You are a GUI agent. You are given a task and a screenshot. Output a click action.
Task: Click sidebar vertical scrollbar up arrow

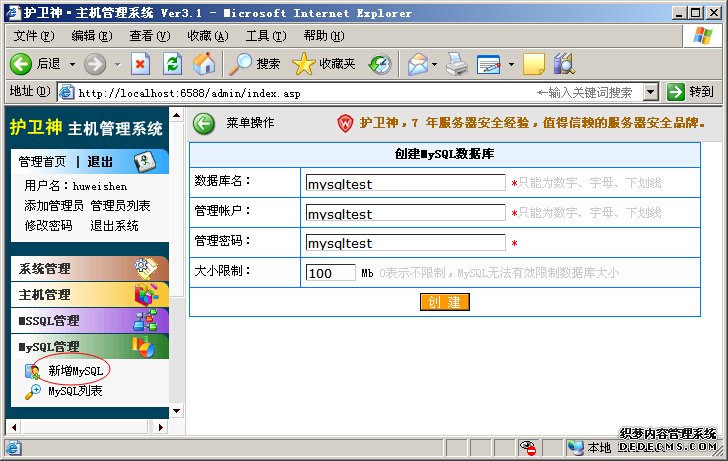point(177,115)
